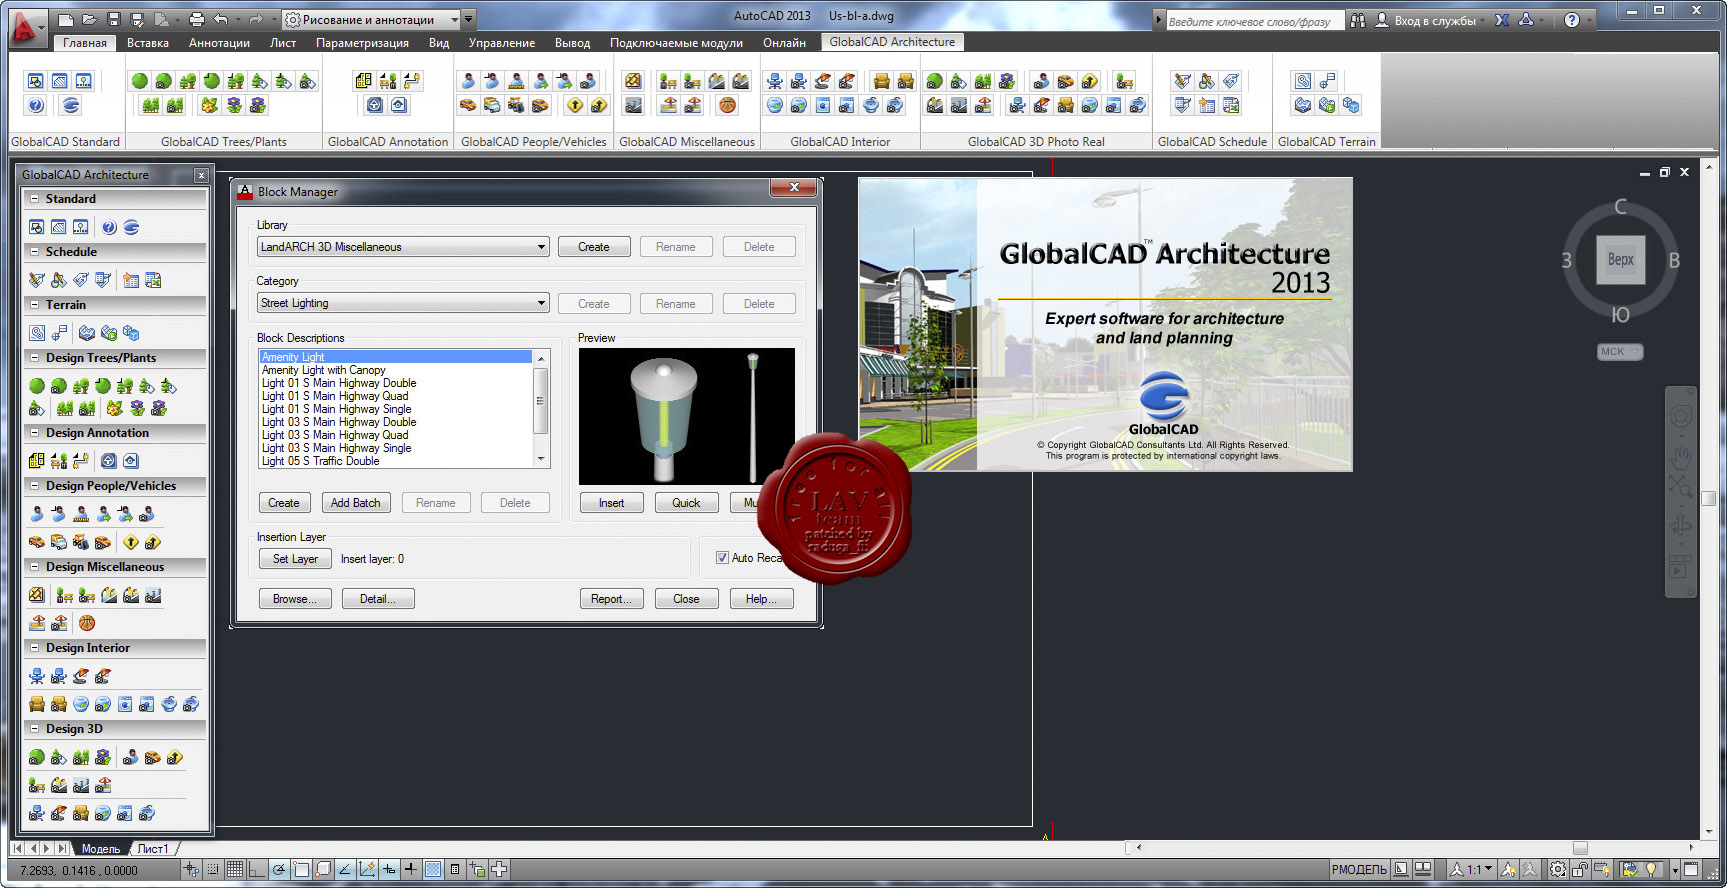Toggle selection cycling in status bar
This screenshot has width=1727, height=888.
477,870
